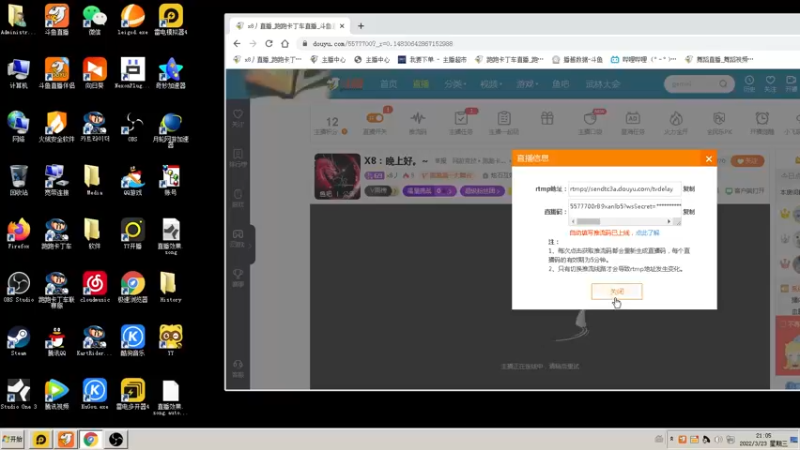Copy the rtmp地址 with 复制
The width and height of the screenshot is (800, 450).
(689, 189)
